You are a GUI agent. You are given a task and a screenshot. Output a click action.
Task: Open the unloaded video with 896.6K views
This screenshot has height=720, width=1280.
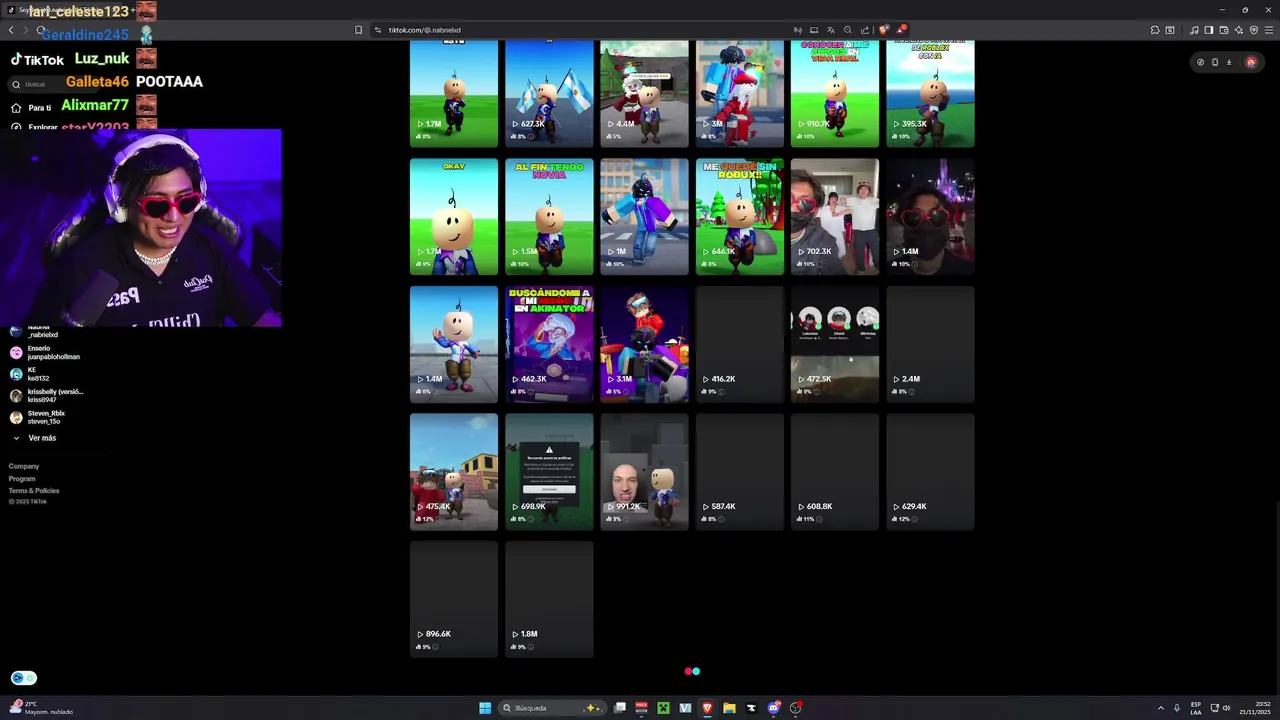click(454, 599)
